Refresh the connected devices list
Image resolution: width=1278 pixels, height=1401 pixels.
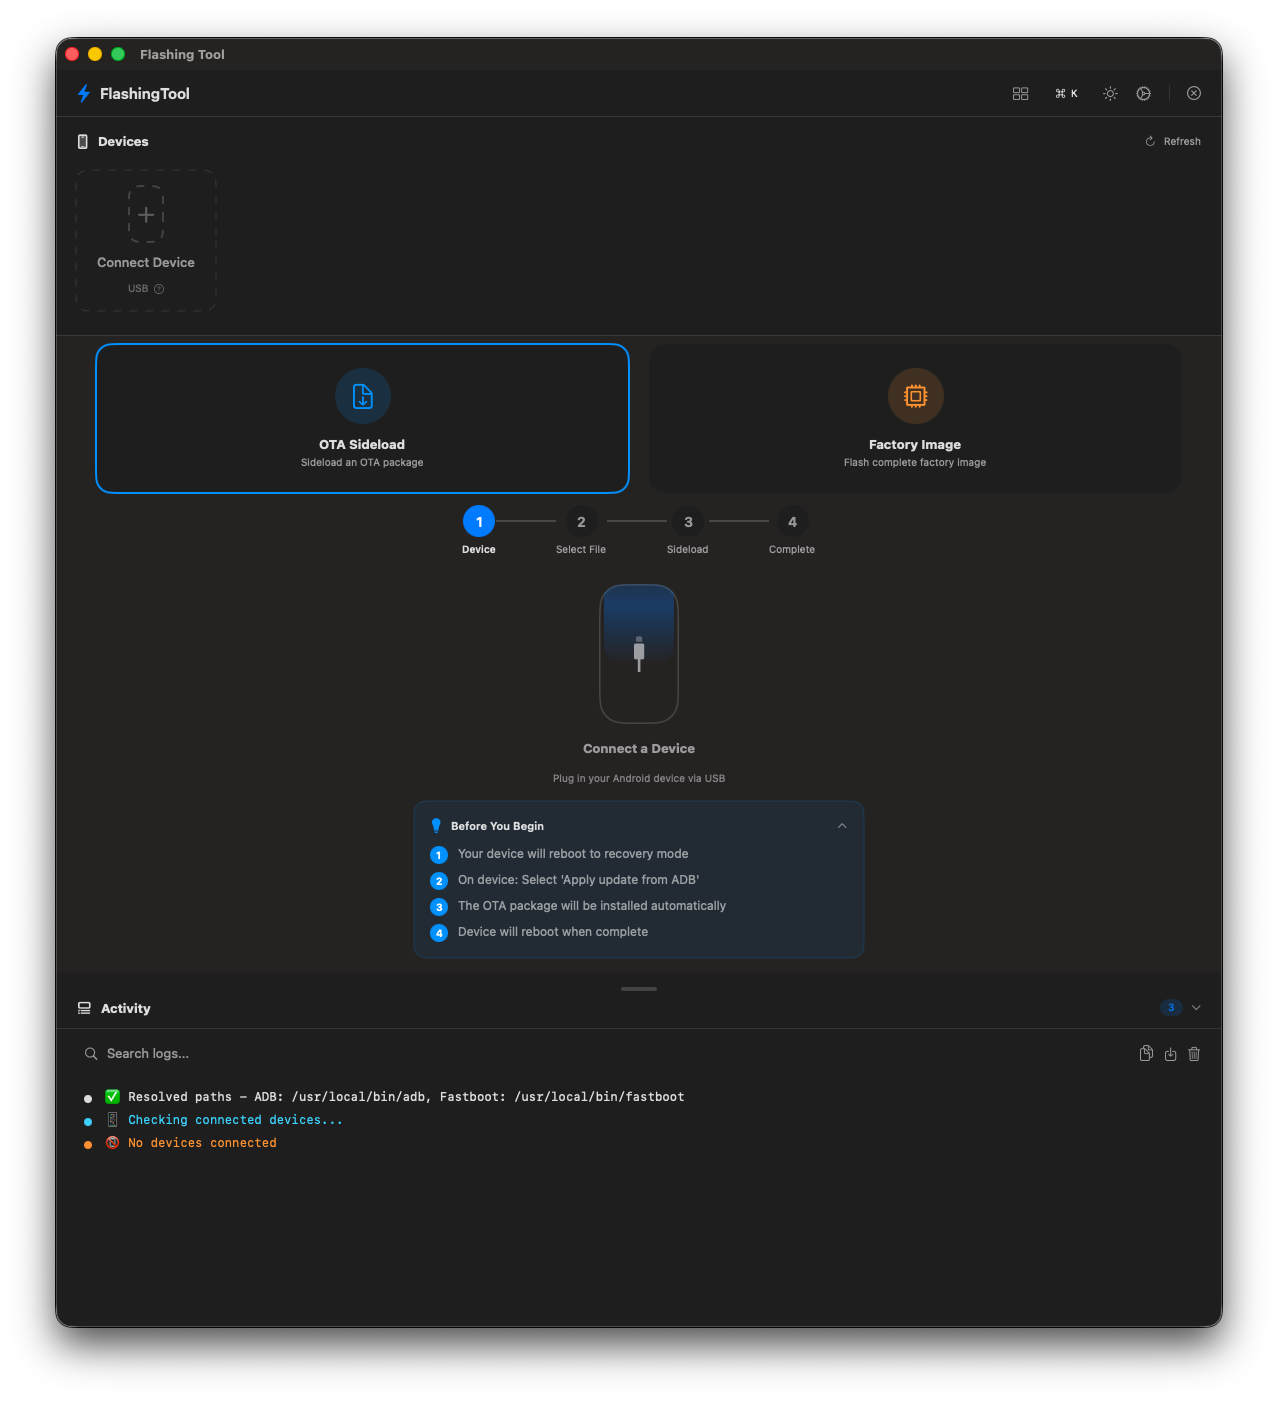coord(1172,141)
